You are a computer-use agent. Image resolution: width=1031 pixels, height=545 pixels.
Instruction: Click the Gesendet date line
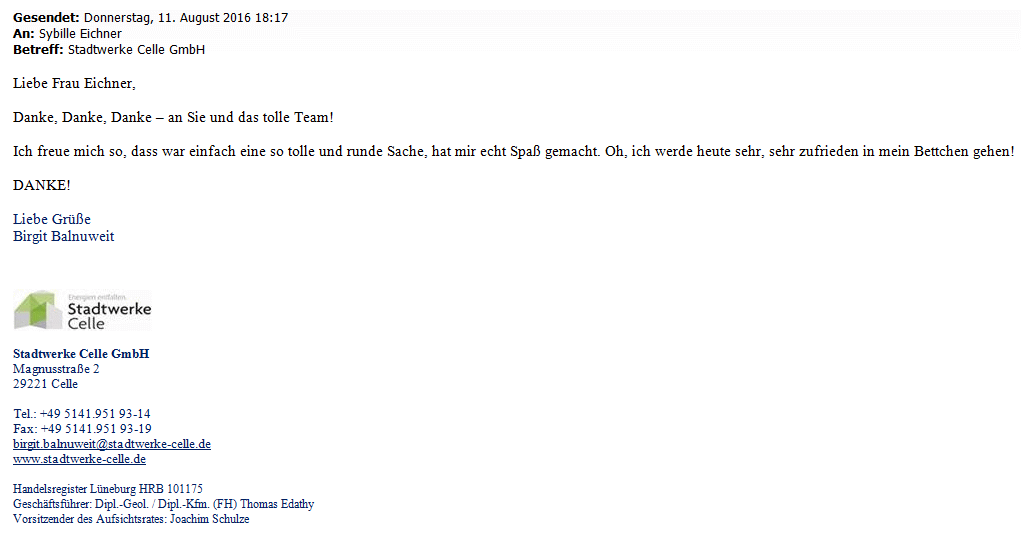pyautogui.click(x=150, y=18)
